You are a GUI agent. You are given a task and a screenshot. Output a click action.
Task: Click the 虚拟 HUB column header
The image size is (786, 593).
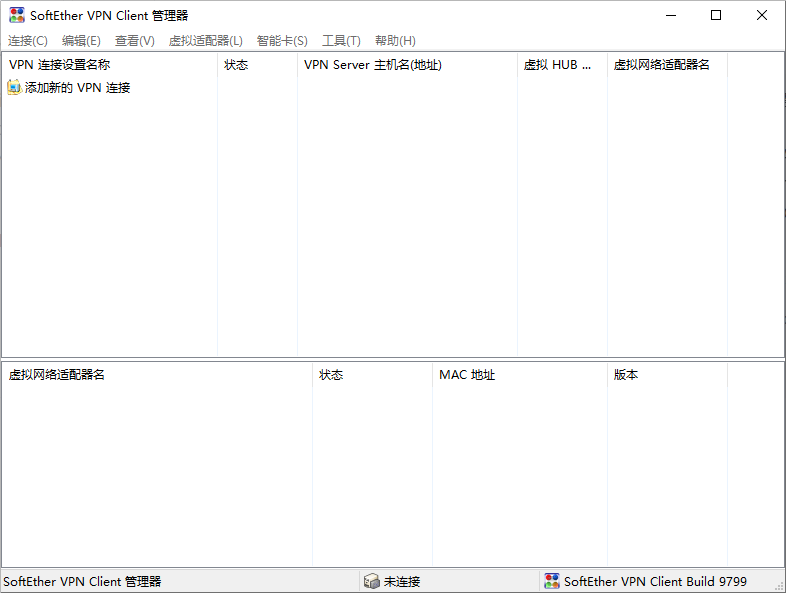click(558, 65)
